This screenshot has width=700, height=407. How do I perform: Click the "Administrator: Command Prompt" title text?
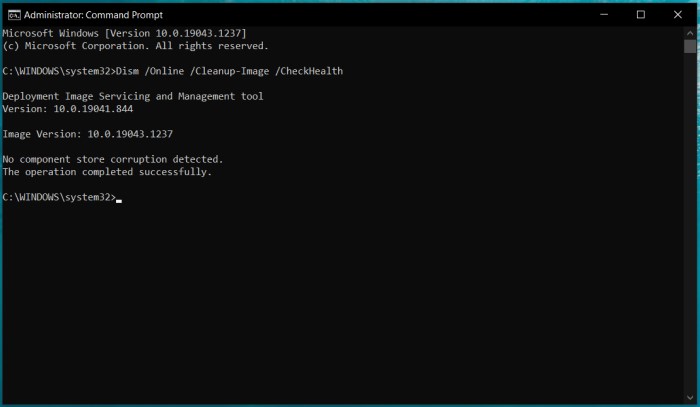93,15
